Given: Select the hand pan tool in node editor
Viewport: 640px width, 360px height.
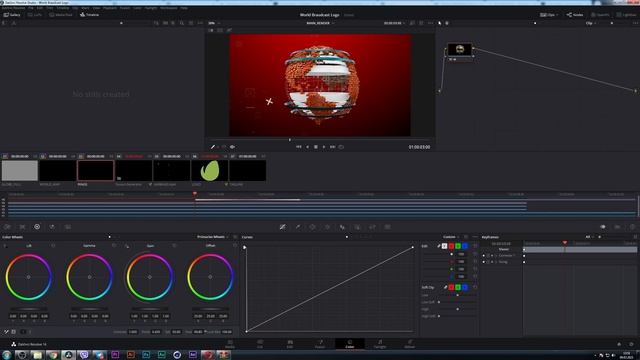Looking at the screenshot, I should (x=447, y=23).
